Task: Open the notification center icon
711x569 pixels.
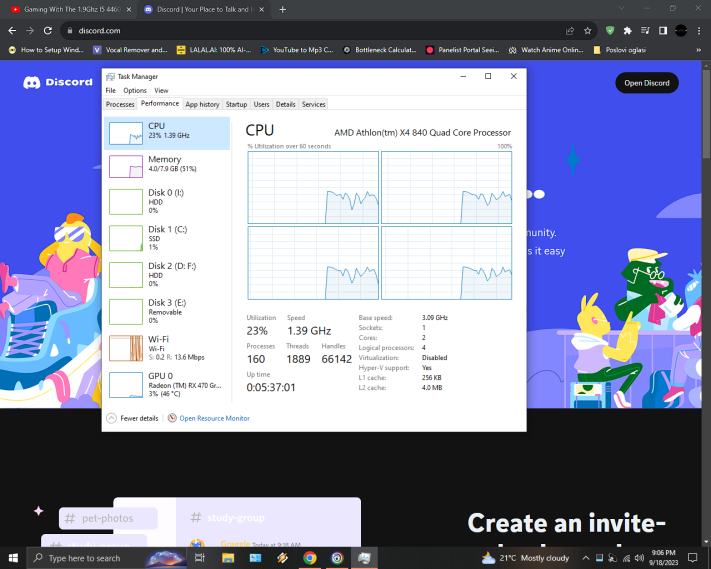Action: 692,558
